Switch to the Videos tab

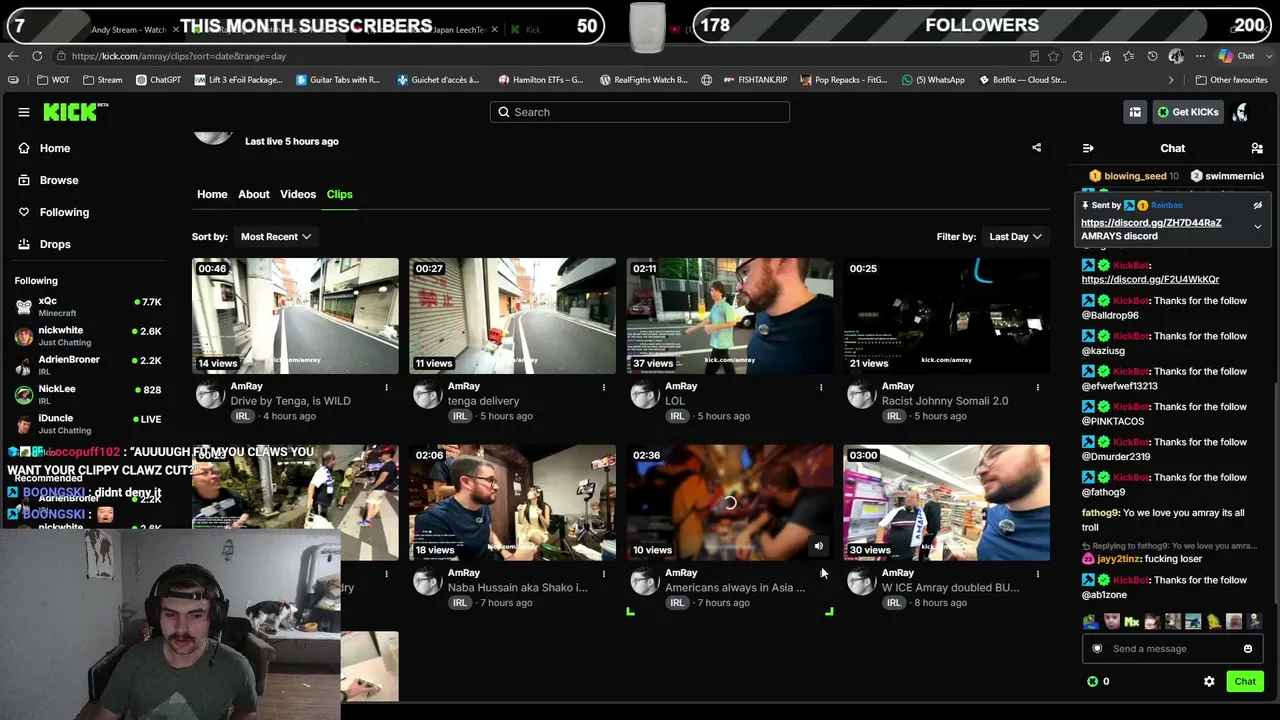[x=298, y=194]
